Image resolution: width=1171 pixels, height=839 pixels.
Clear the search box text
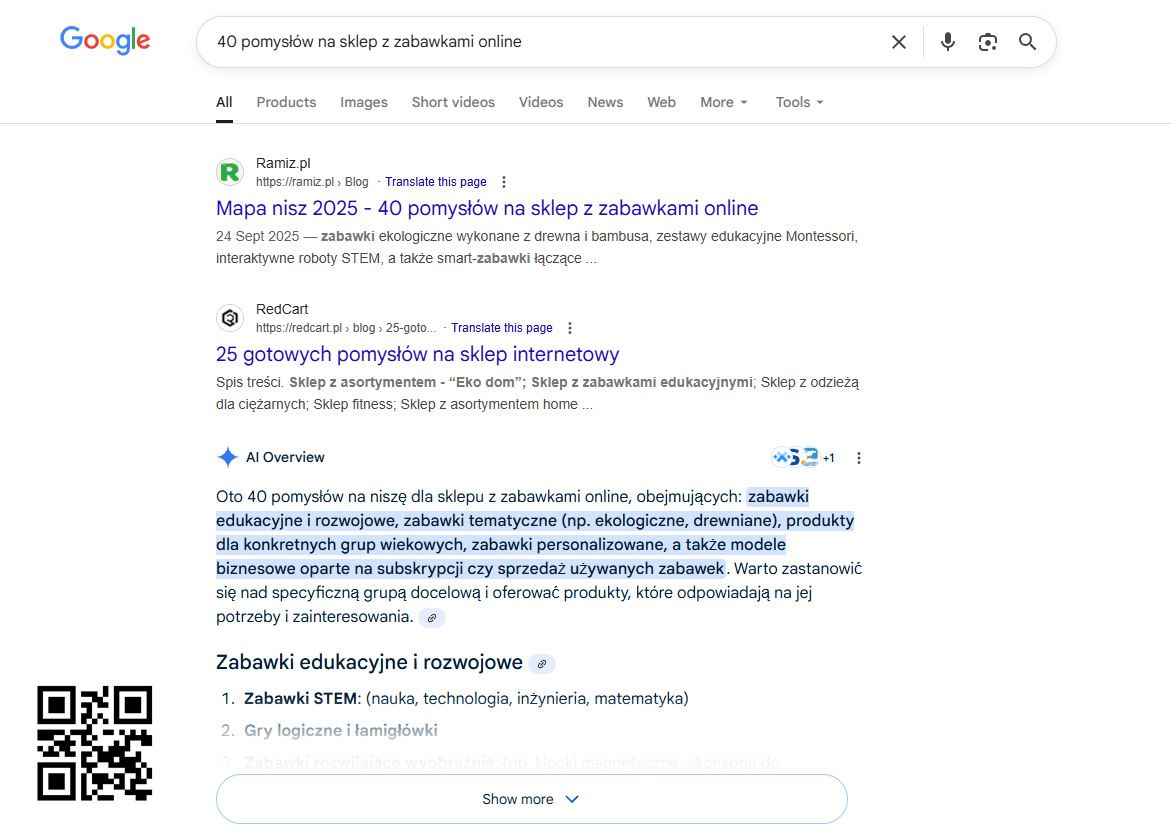[x=899, y=42]
